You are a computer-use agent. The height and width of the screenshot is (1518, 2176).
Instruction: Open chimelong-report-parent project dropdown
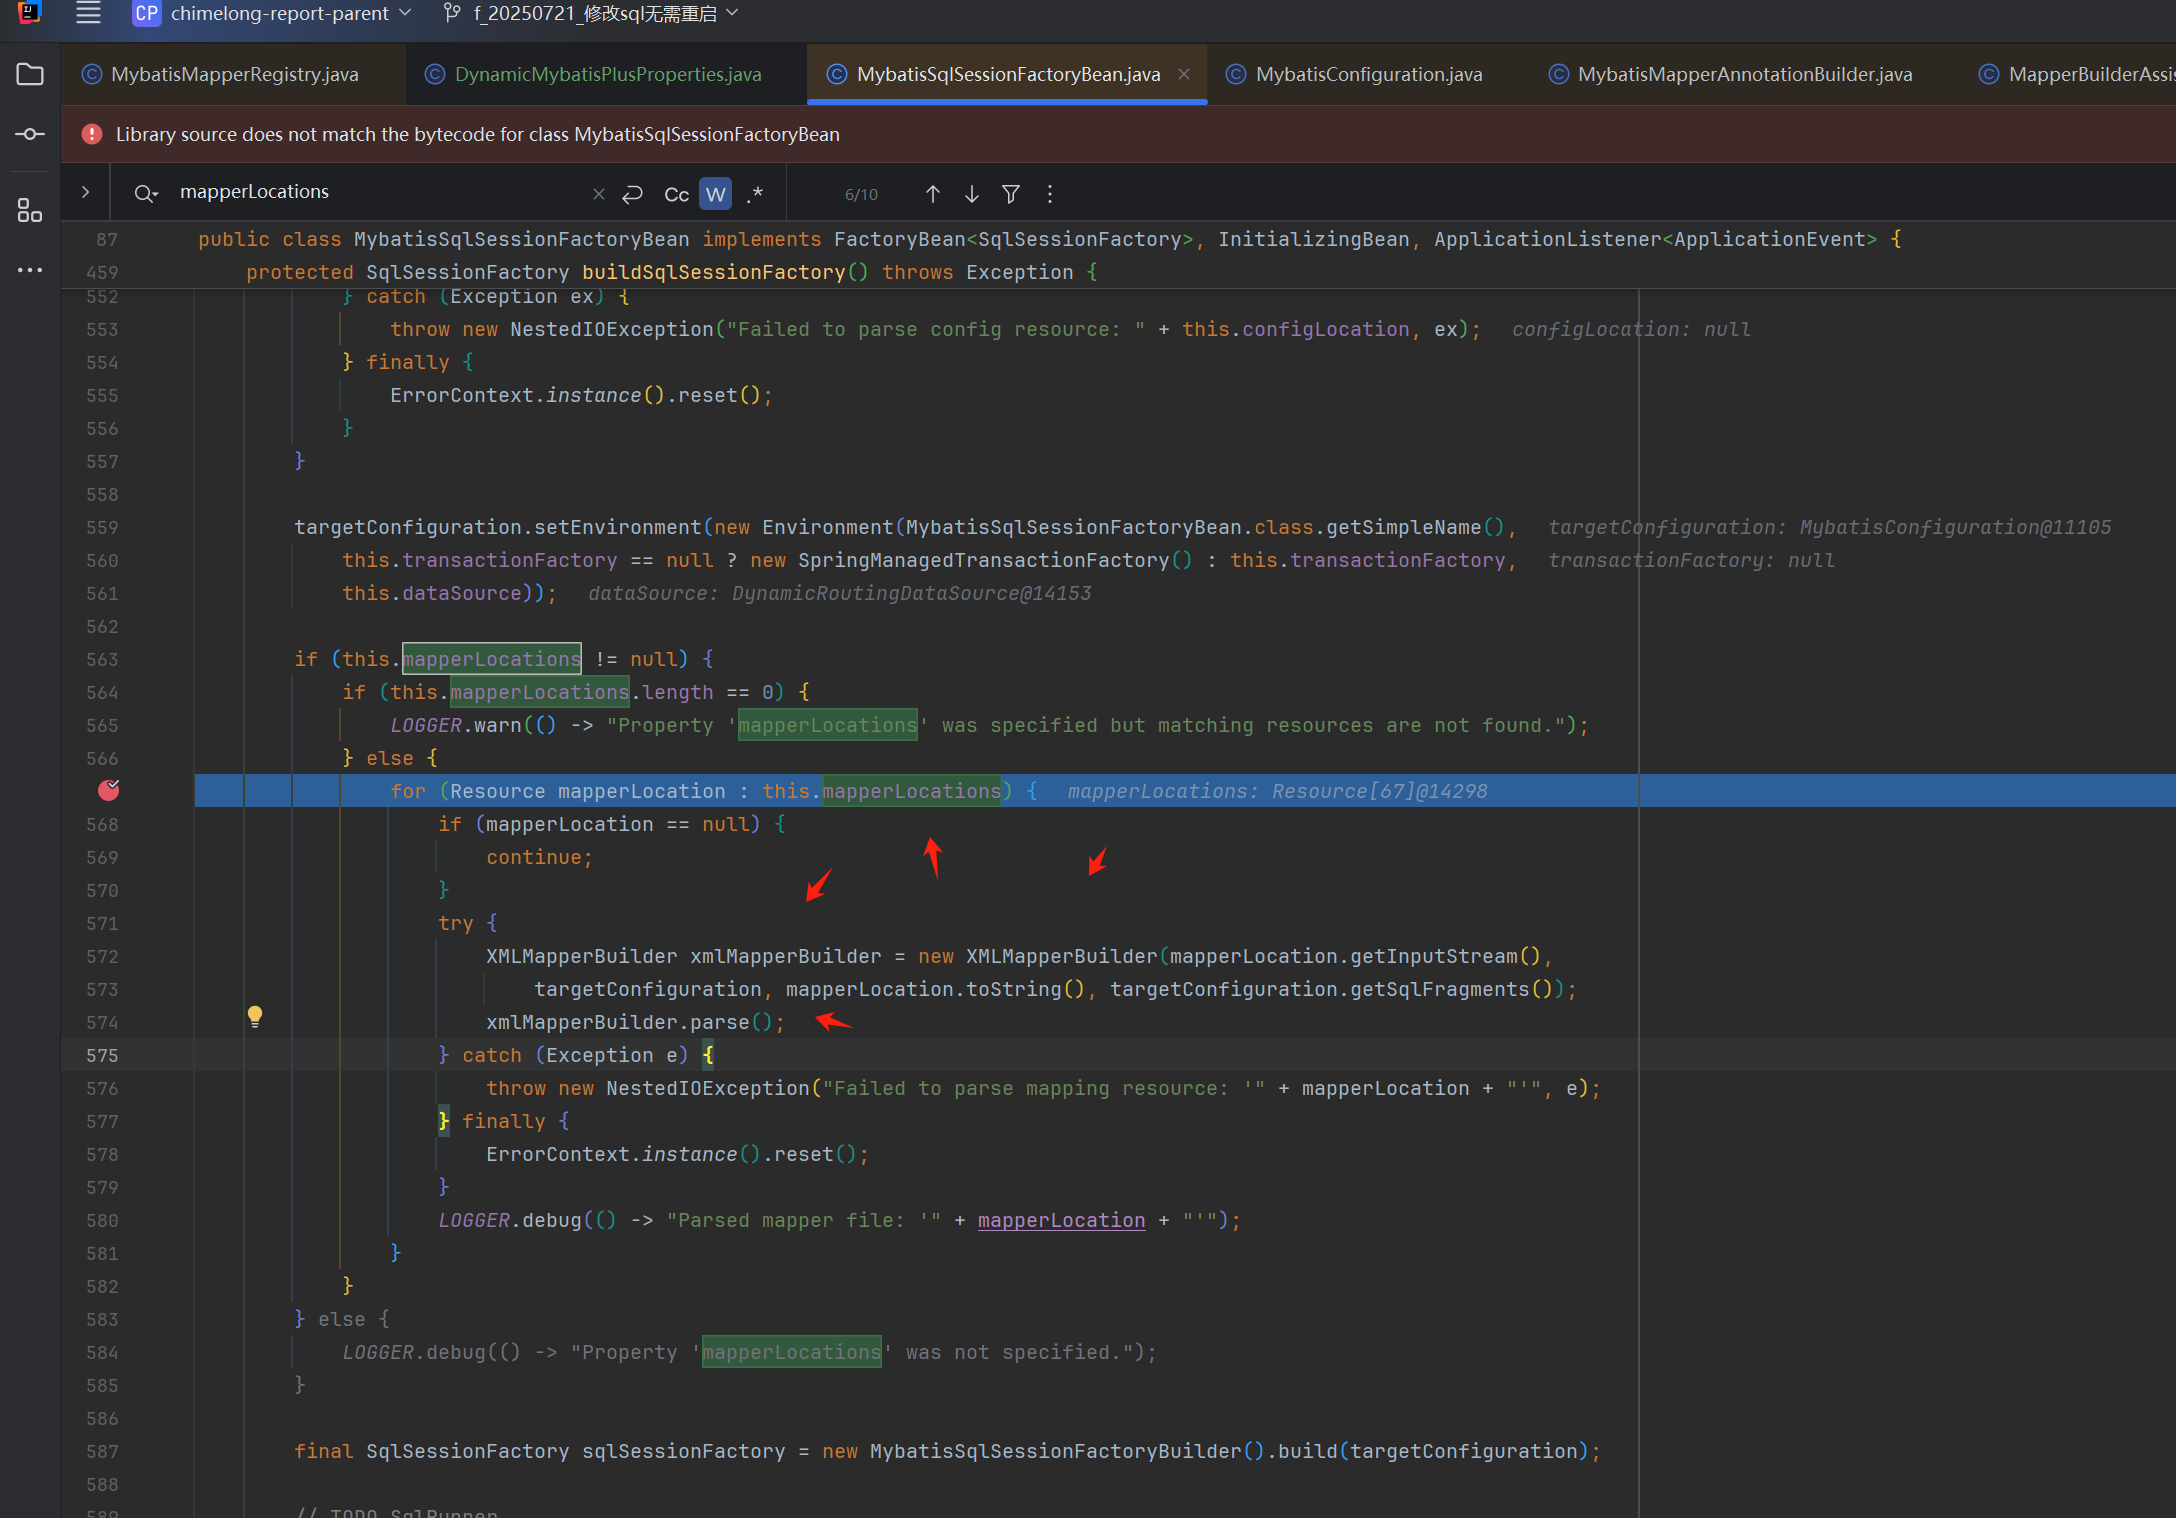pos(275,13)
